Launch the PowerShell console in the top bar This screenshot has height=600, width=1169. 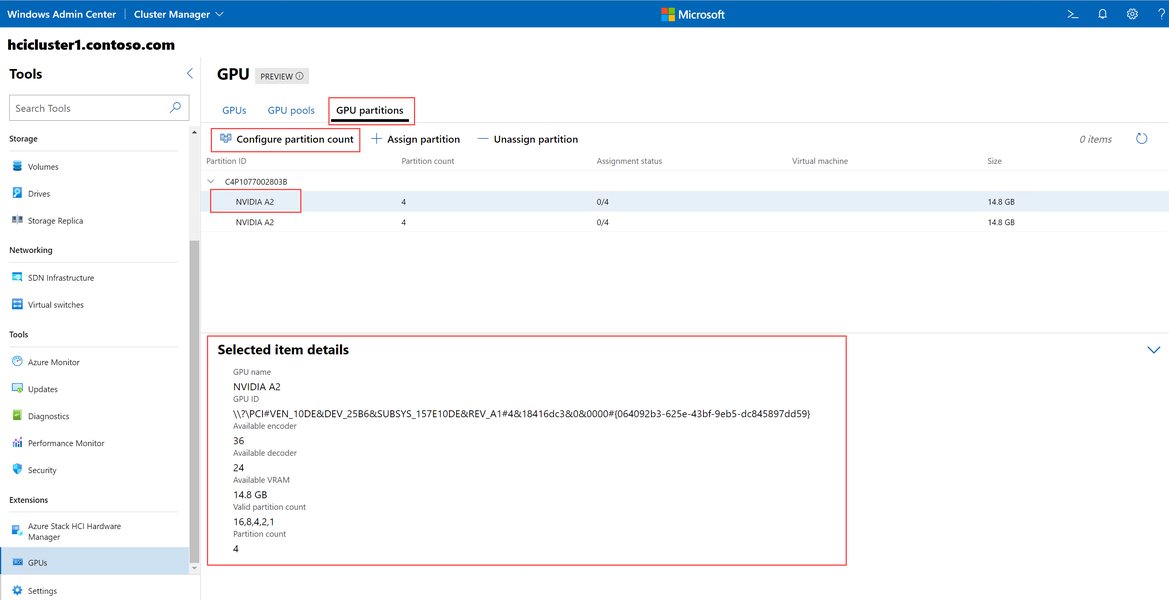pos(1071,14)
